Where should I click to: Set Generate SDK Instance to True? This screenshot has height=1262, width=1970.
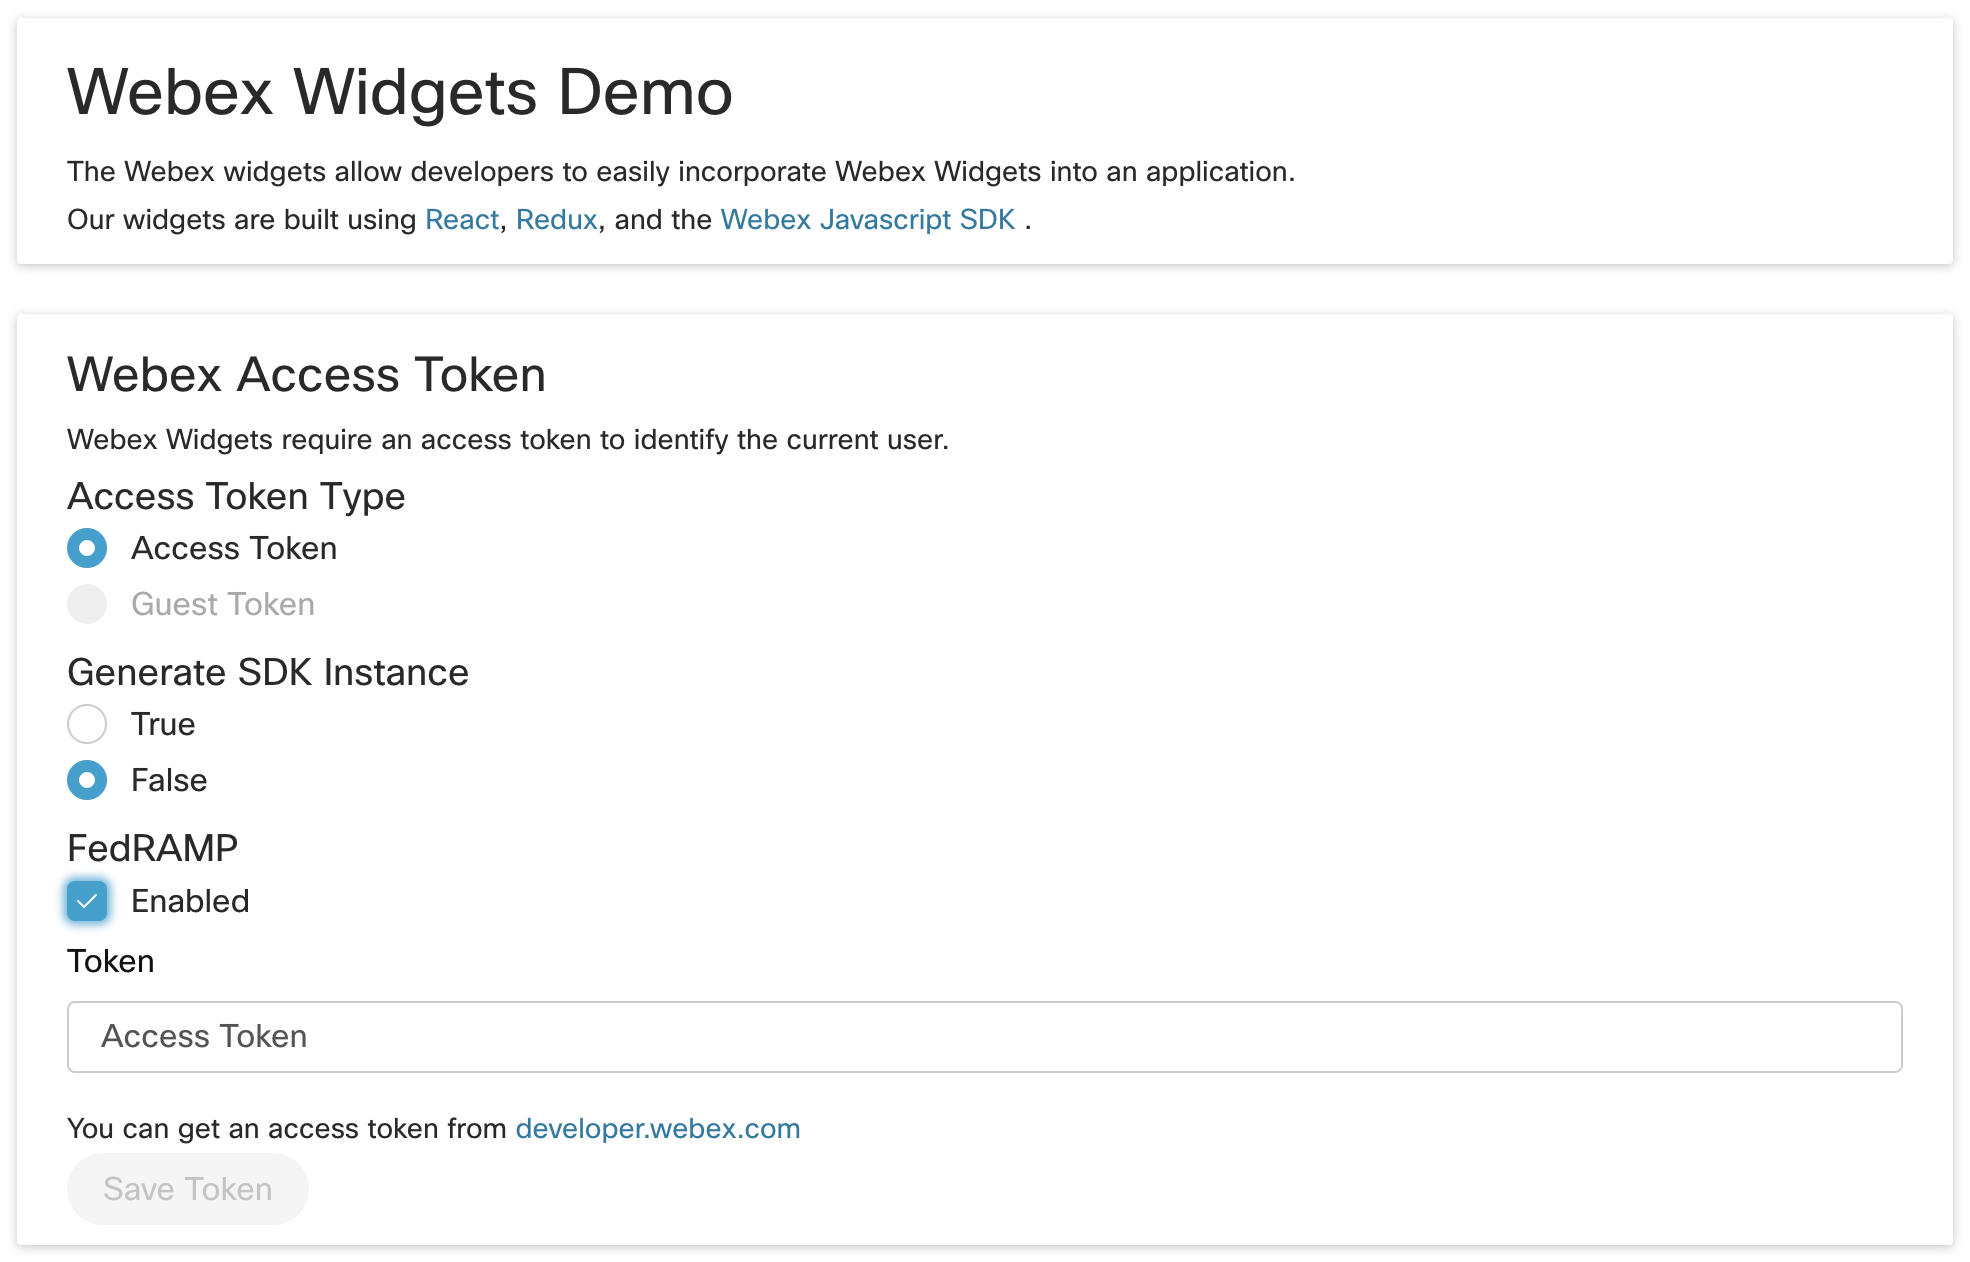coord(87,724)
